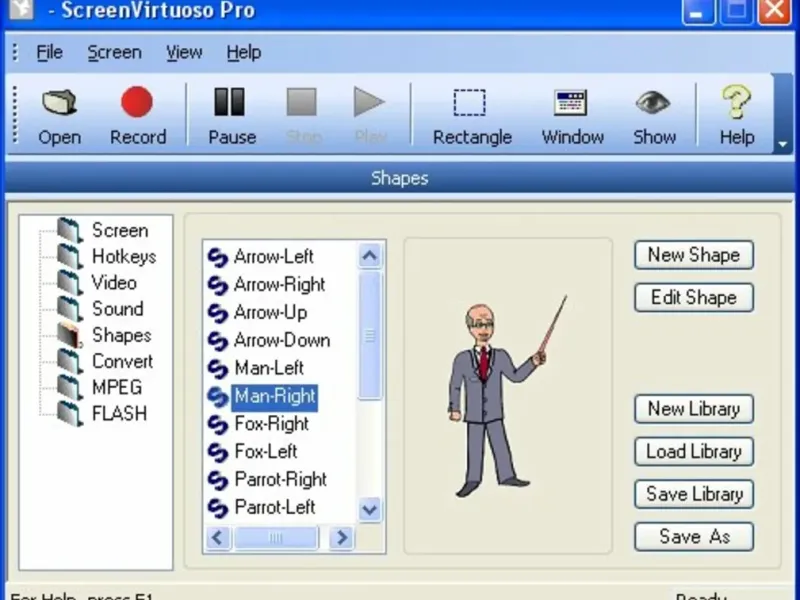Select MPEG in the settings tree
800x600 pixels.
(x=117, y=387)
